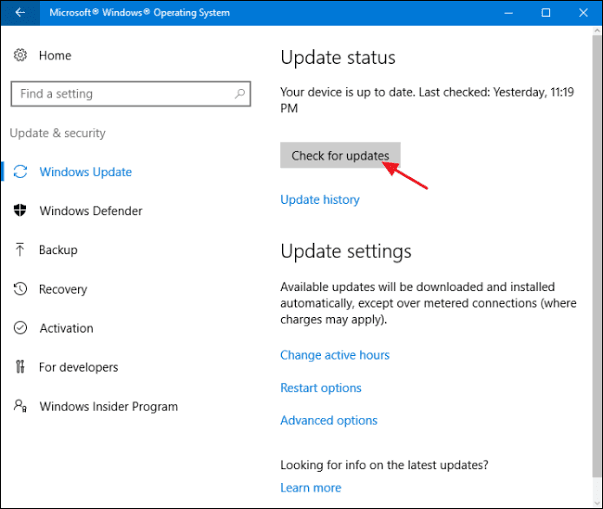Maximize the settings window
This screenshot has height=509, width=603.
point(546,13)
